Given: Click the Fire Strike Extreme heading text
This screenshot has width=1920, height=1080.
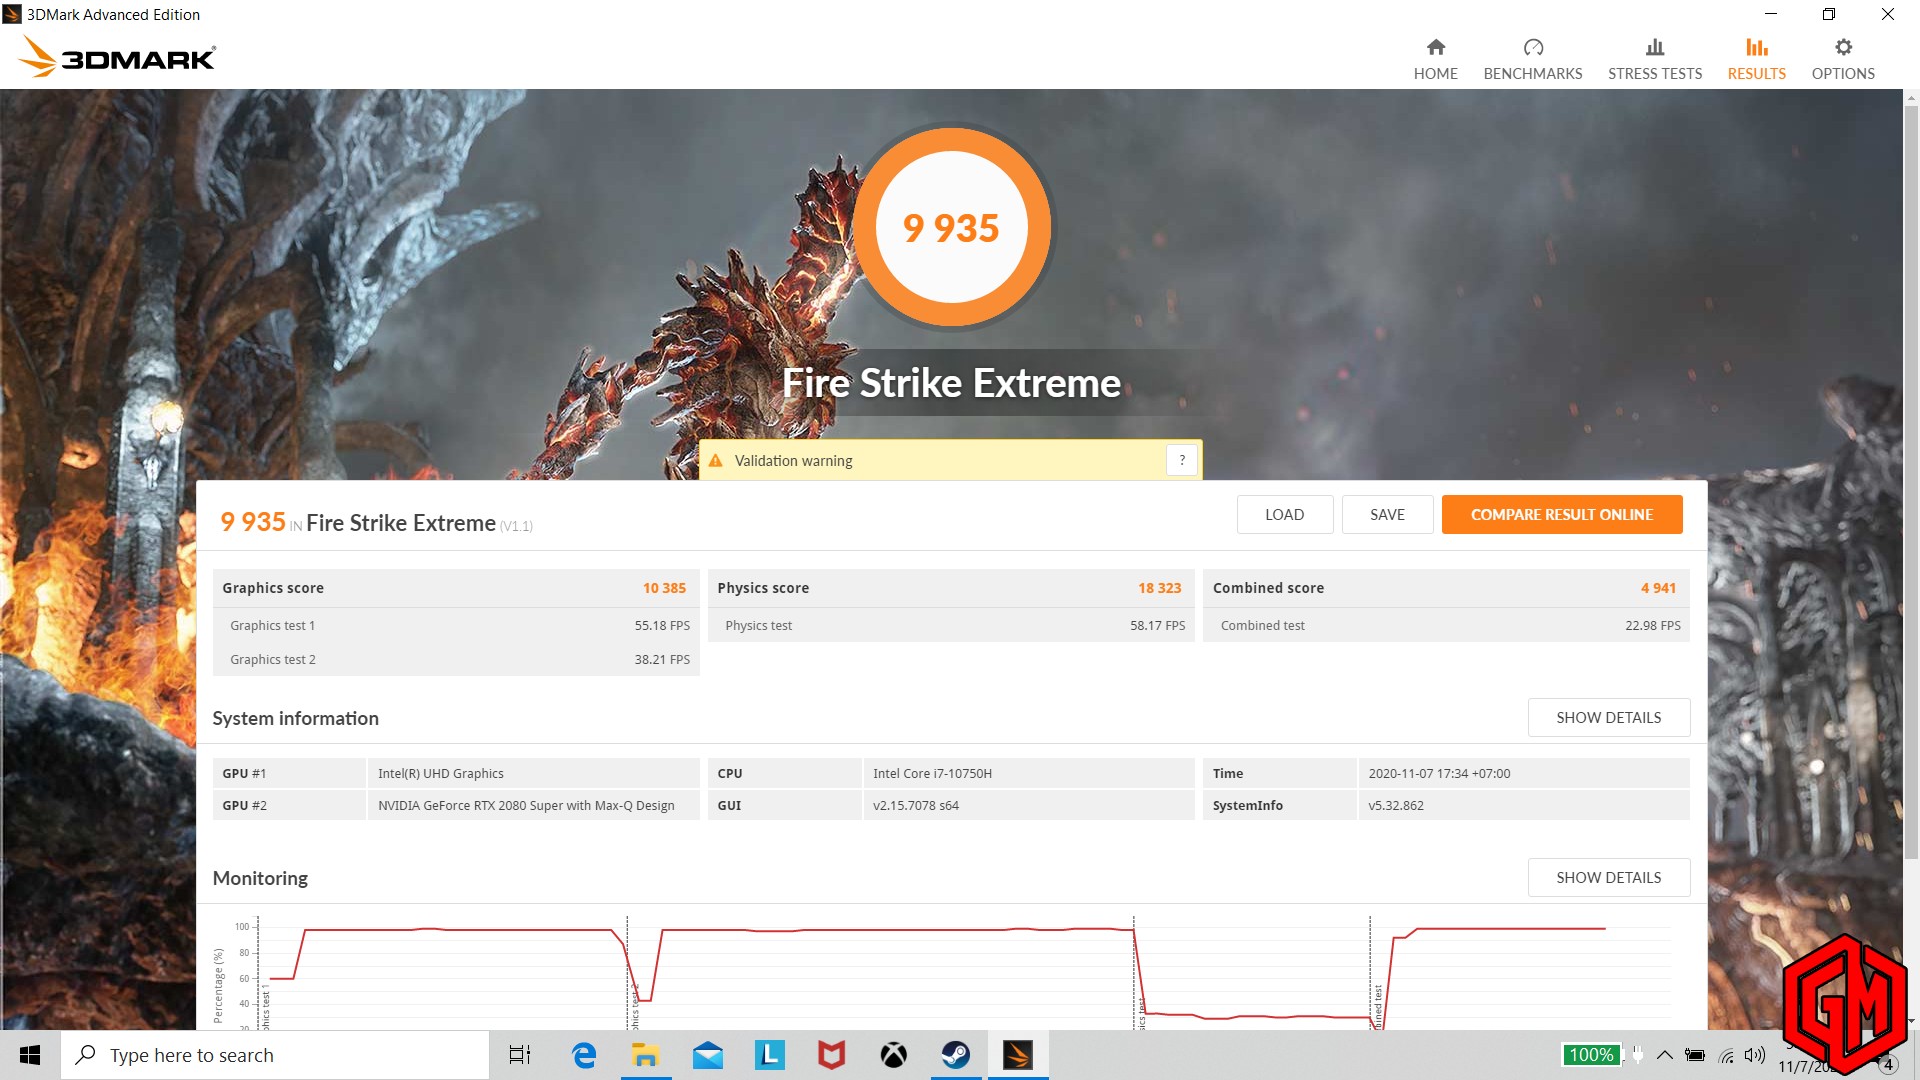Looking at the screenshot, I should 951,383.
